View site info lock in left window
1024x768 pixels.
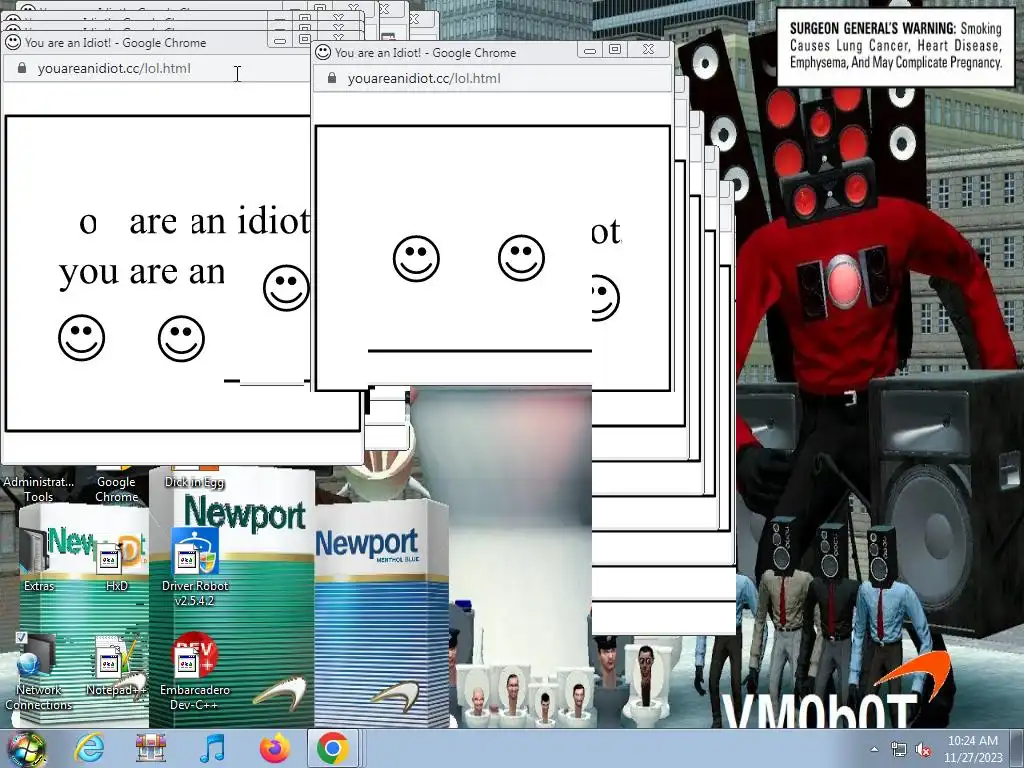22,68
